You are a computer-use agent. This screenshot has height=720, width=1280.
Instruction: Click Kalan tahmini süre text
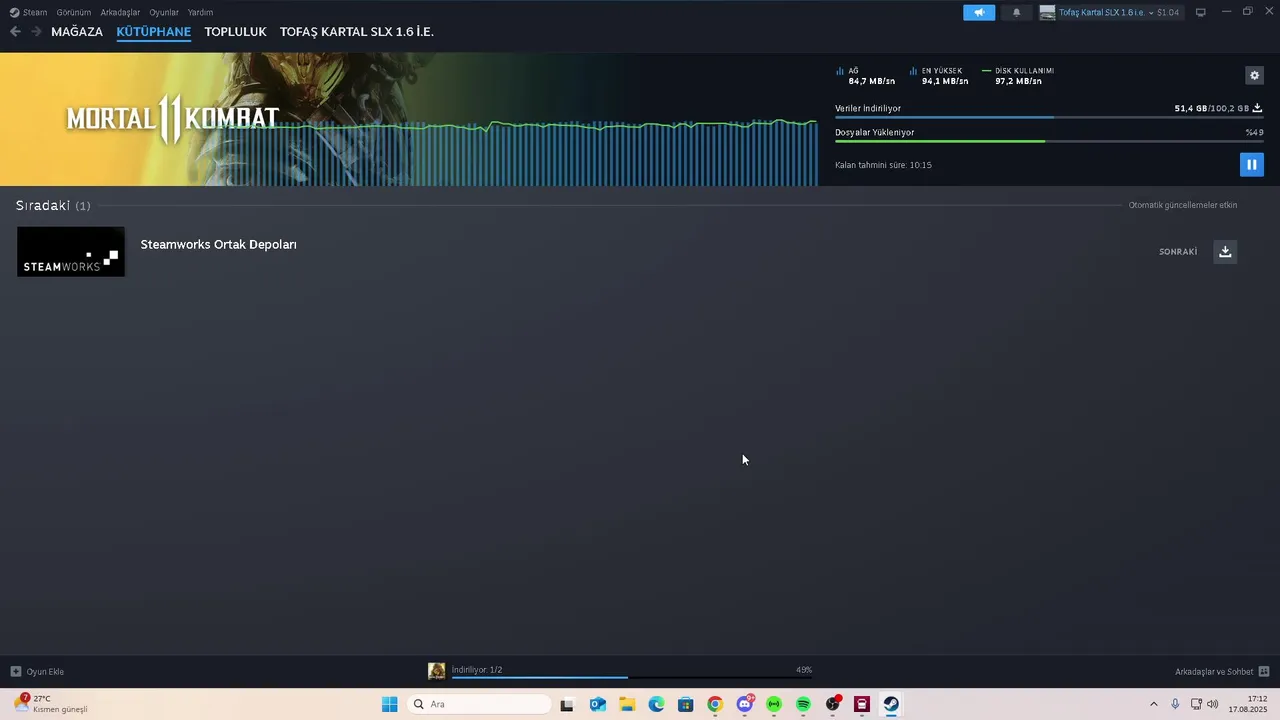coord(883,165)
